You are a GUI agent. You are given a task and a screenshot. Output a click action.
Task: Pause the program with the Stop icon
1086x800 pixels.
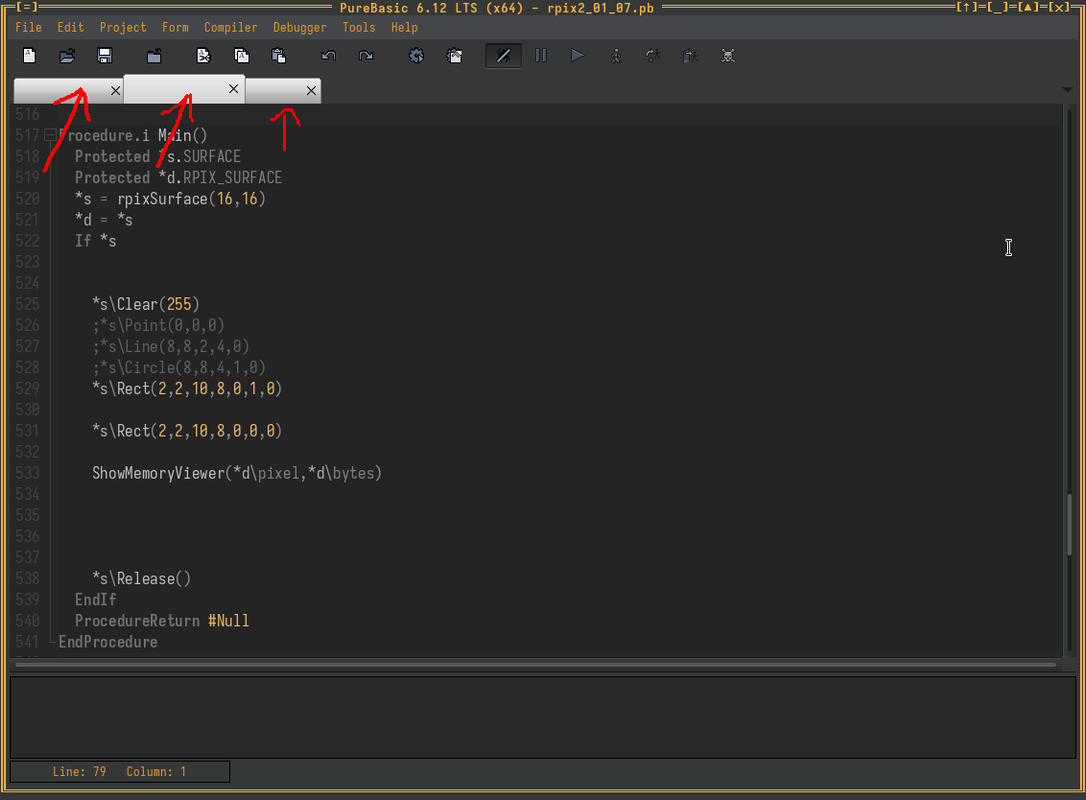541,56
